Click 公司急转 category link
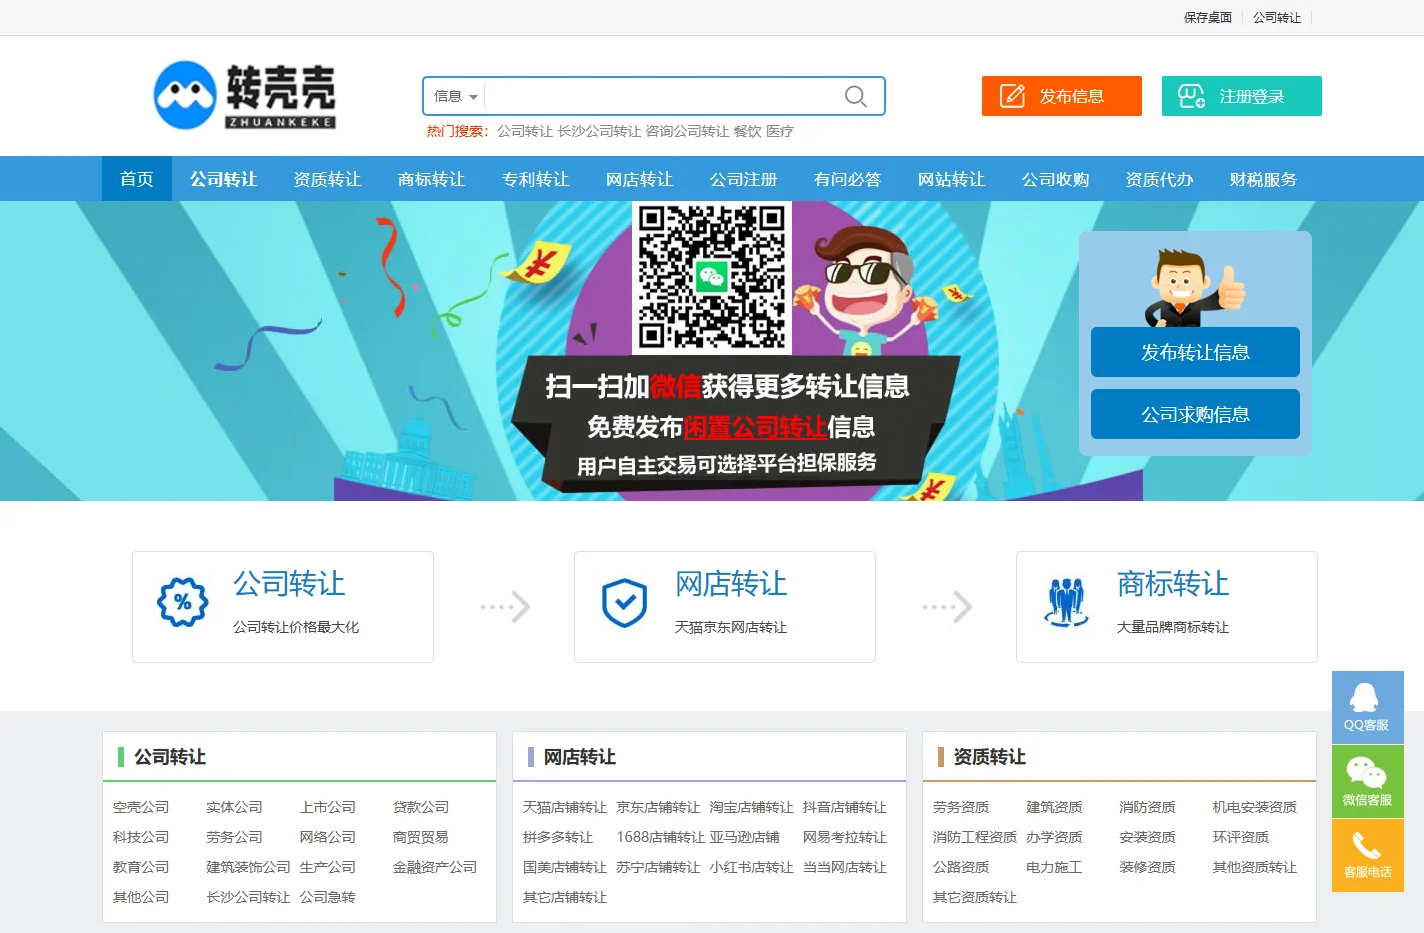Viewport: 1424px width, 933px height. [x=328, y=897]
